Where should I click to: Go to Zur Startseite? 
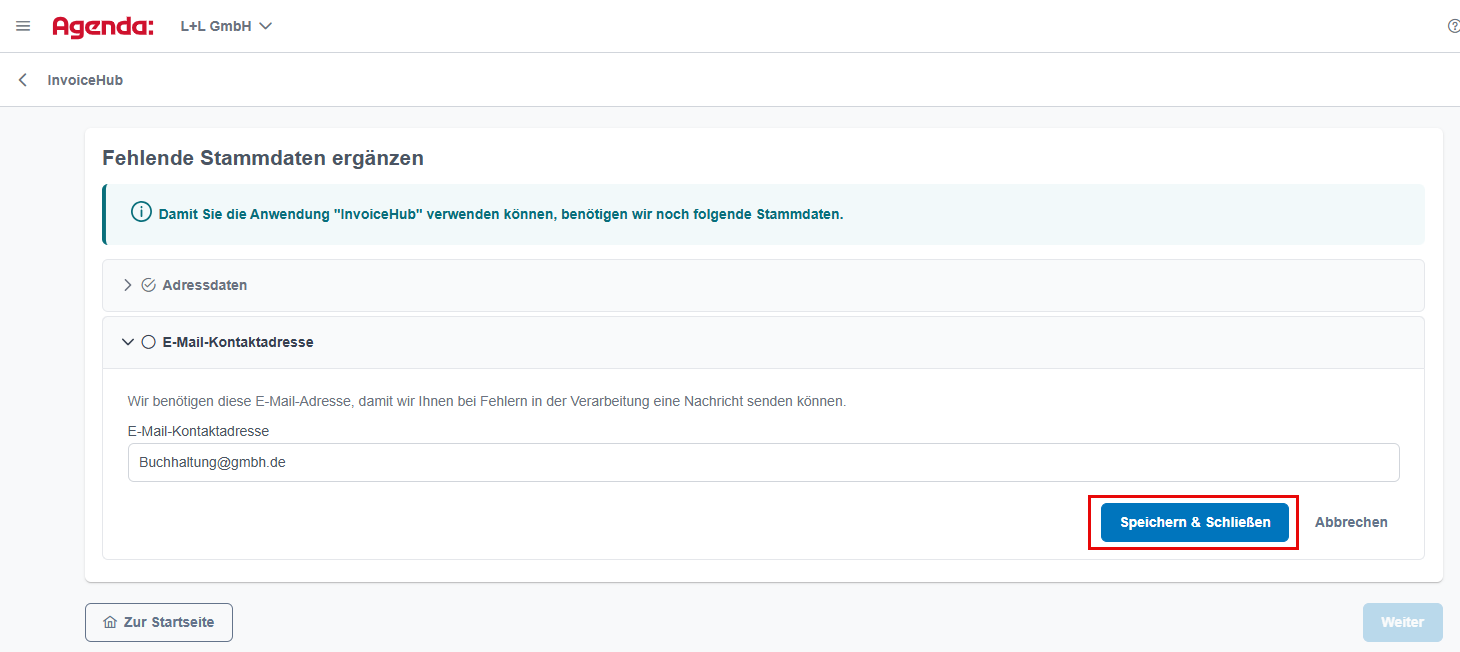159,622
